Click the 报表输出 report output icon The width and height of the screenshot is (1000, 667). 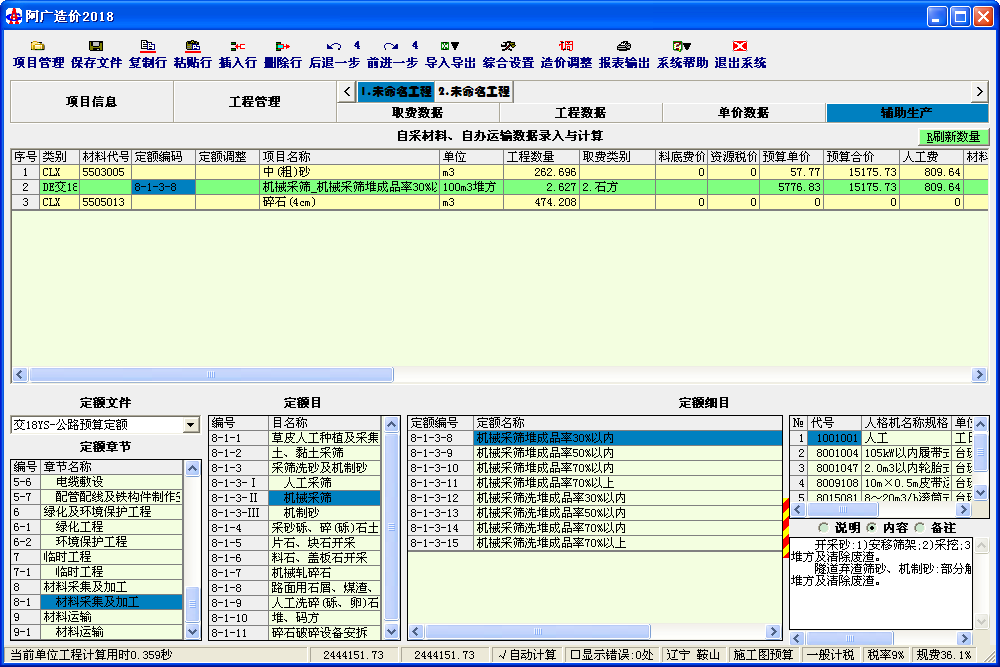624,46
